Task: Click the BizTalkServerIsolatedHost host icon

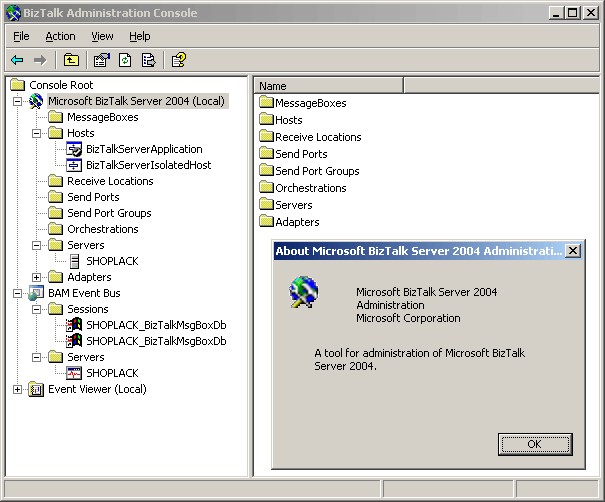Action: click(x=74, y=165)
